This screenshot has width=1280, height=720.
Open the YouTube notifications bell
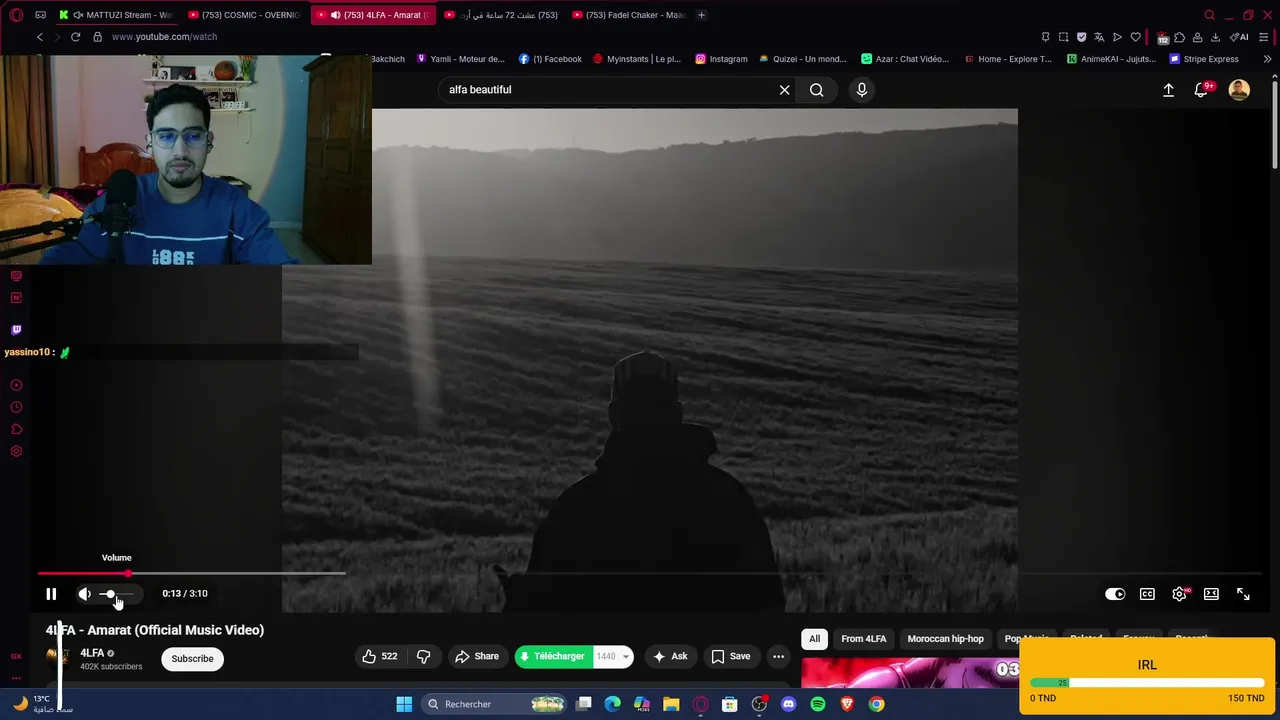(1202, 90)
